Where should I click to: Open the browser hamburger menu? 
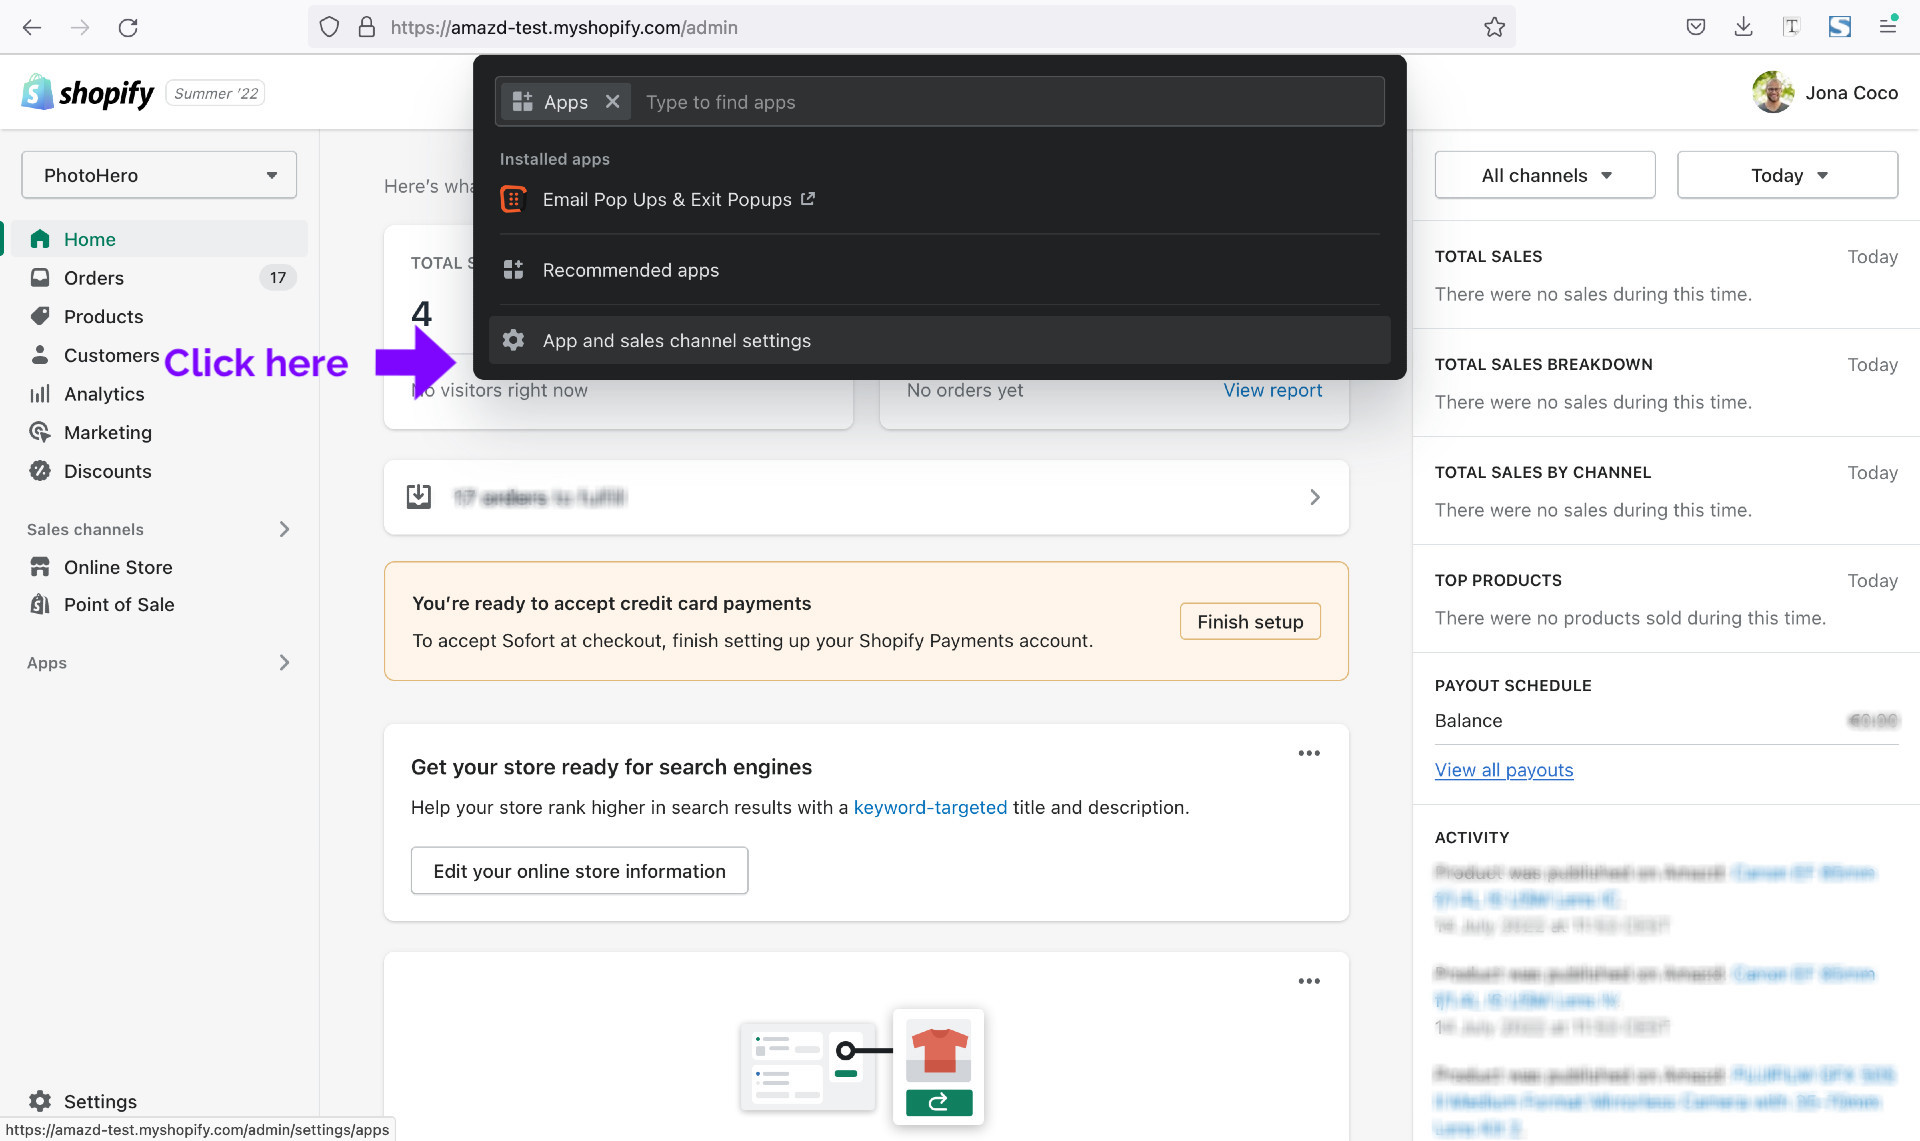pyautogui.click(x=1888, y=26)
